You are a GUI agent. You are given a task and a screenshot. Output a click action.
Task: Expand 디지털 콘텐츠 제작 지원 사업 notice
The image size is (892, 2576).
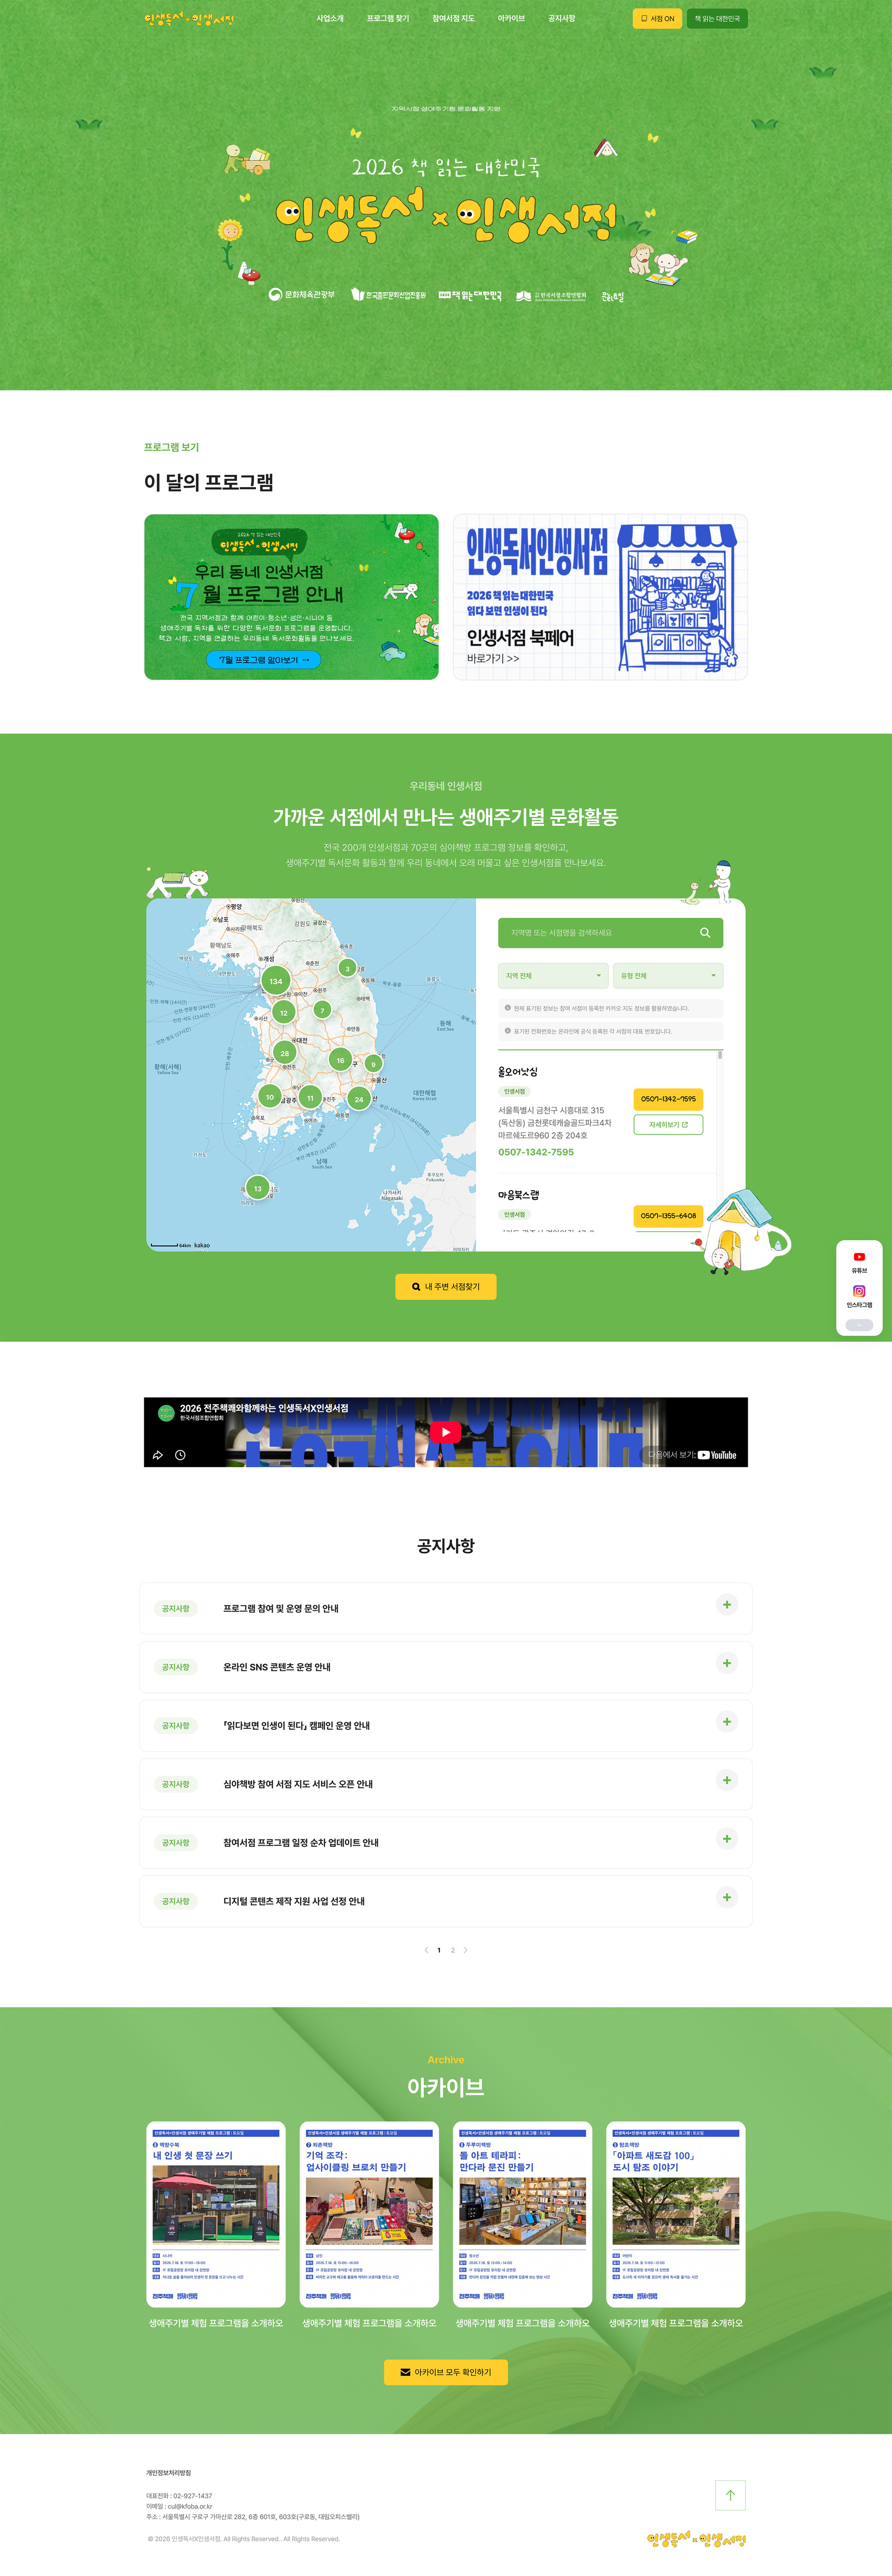446,1901
